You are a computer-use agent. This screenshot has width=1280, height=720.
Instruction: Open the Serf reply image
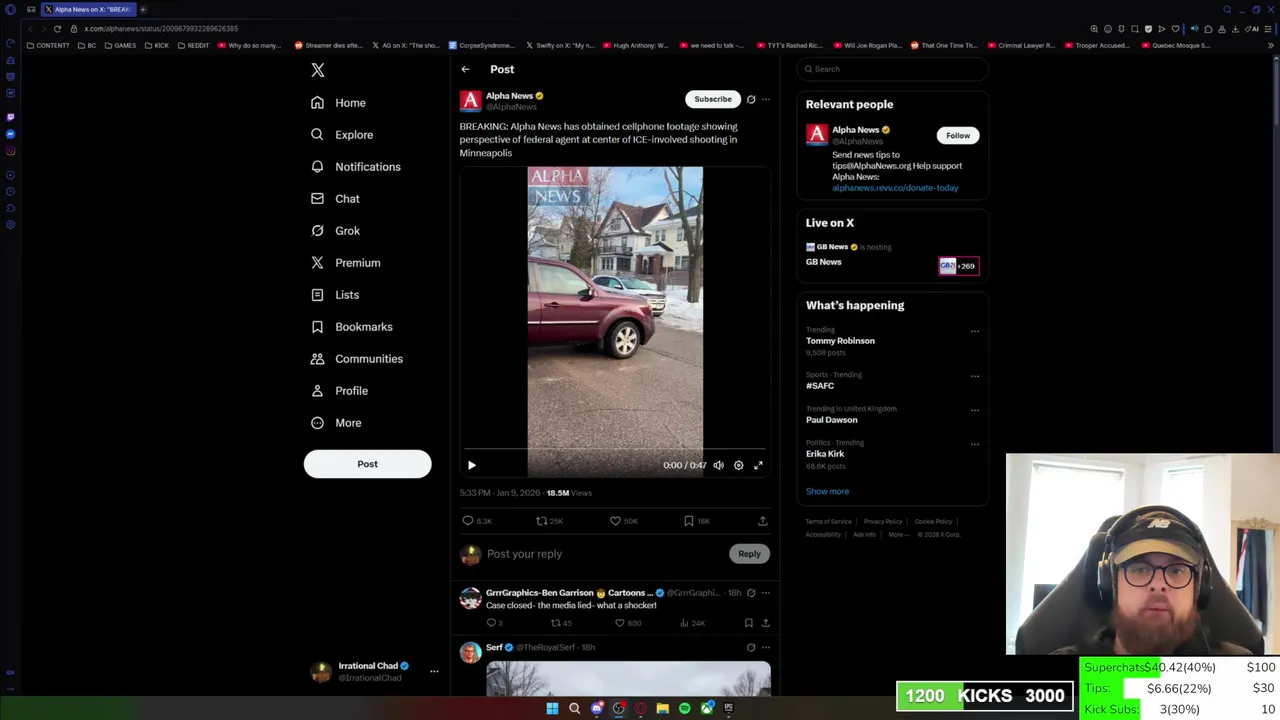click(628, 678)
